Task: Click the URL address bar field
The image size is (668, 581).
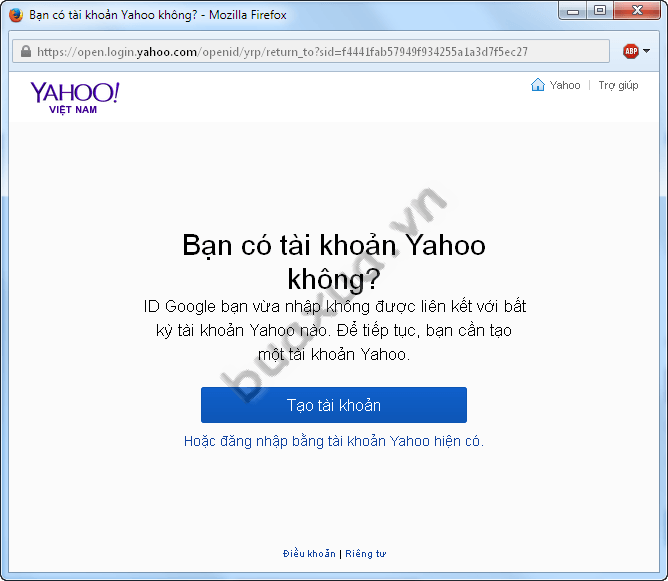Action: pyautogui.click(x=311, y=52)
